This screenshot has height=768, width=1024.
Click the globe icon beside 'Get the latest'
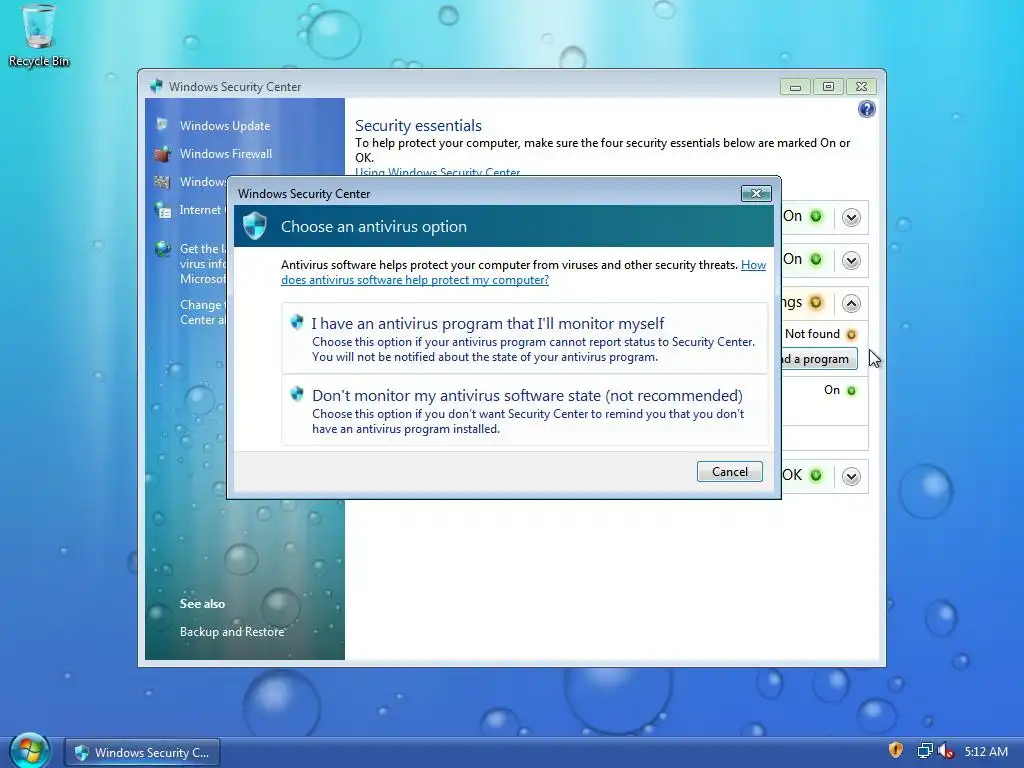click(x=163, y=249)
